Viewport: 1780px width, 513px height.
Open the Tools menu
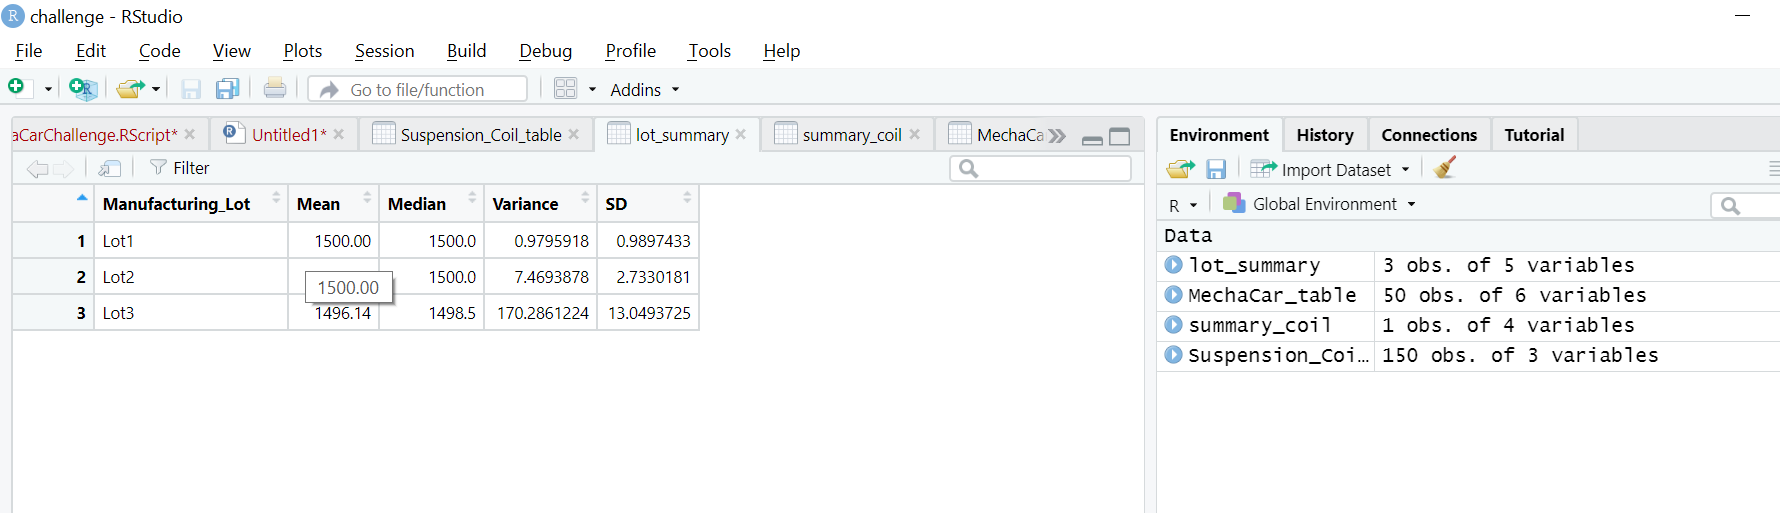click(x=709, y=51)
